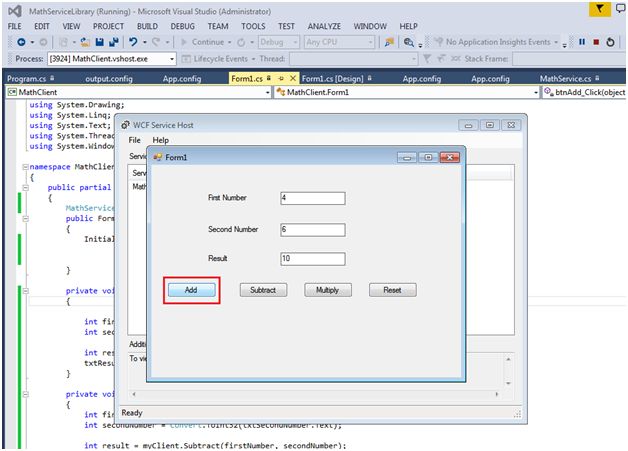628x451 pixels.
Task: Click the pin icon on Form1.cs tab
Action: (281, 78)
